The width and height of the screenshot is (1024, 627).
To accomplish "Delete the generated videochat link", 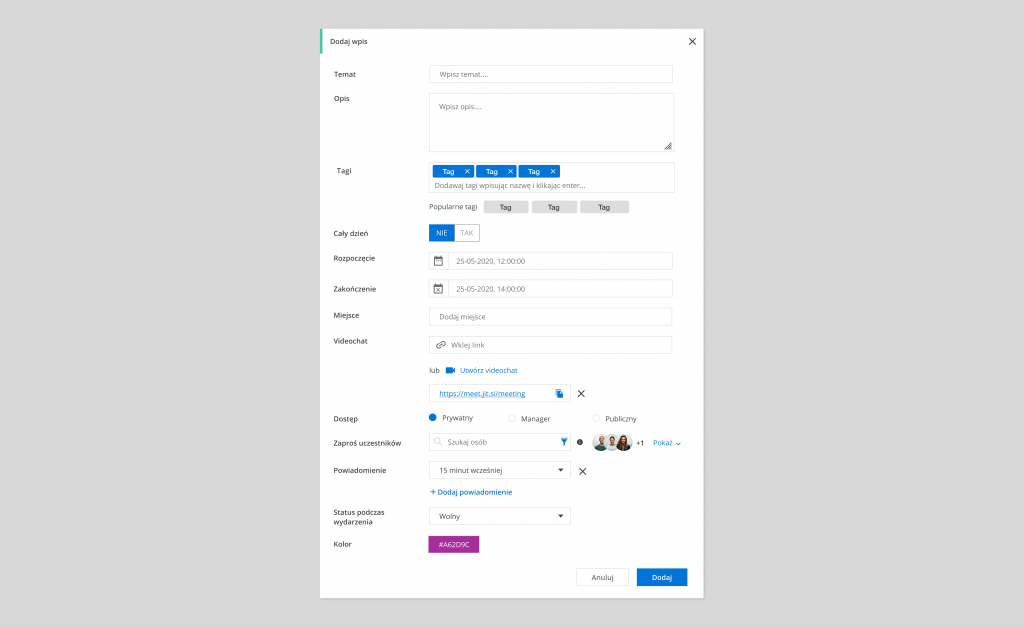I will [x=581, y=394].
